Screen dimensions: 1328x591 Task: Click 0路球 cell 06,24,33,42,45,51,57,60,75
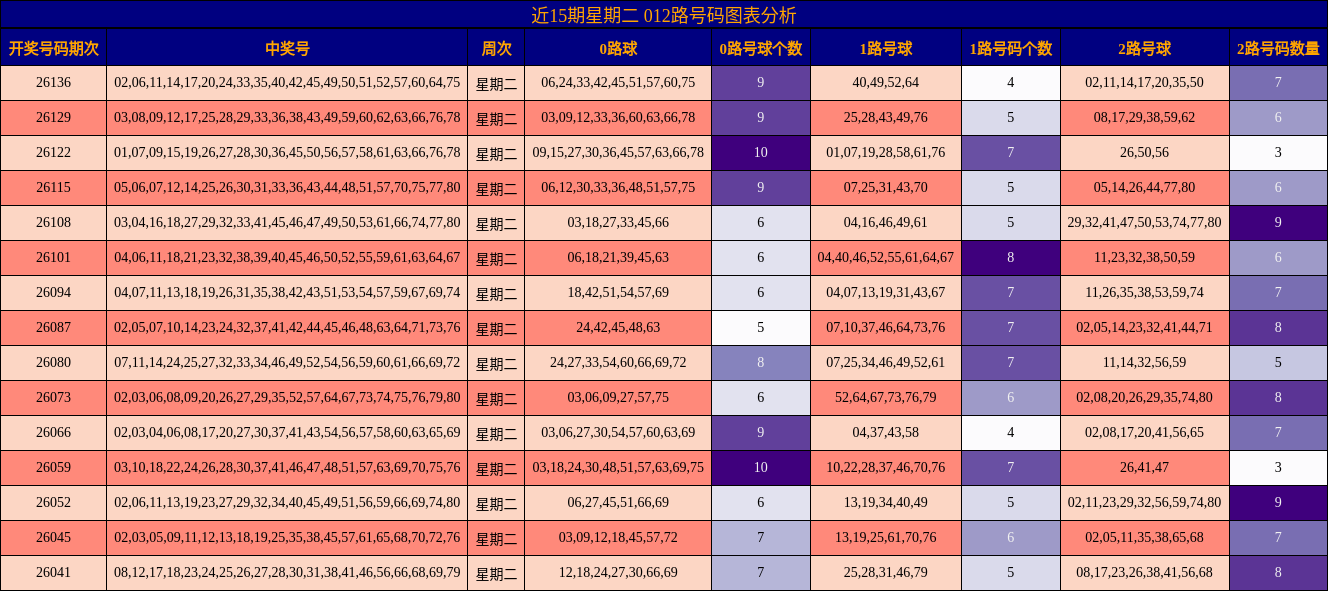coord(618,83)
